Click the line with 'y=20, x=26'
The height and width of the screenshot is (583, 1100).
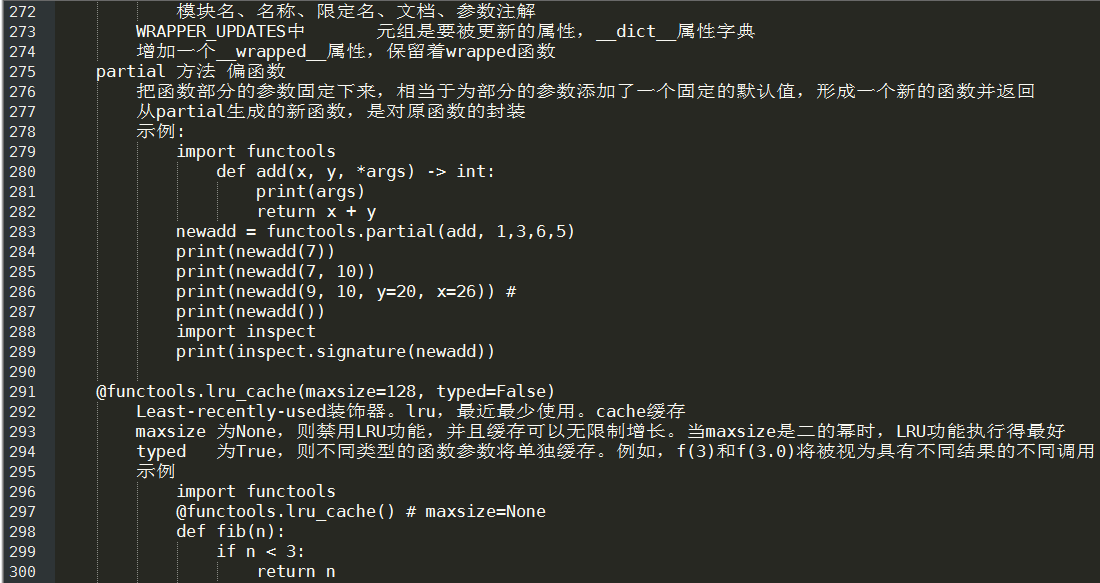[x=346, y=292]
